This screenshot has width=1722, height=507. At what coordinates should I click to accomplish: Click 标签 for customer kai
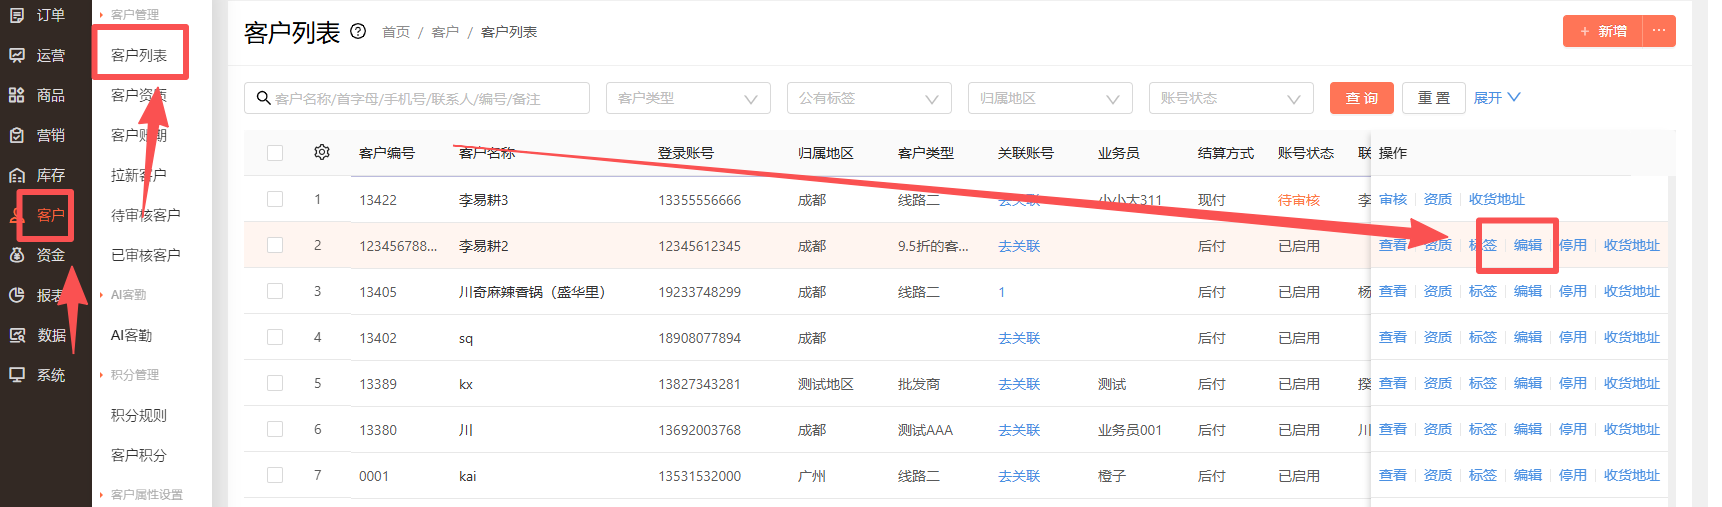(x=1483, y=475)
